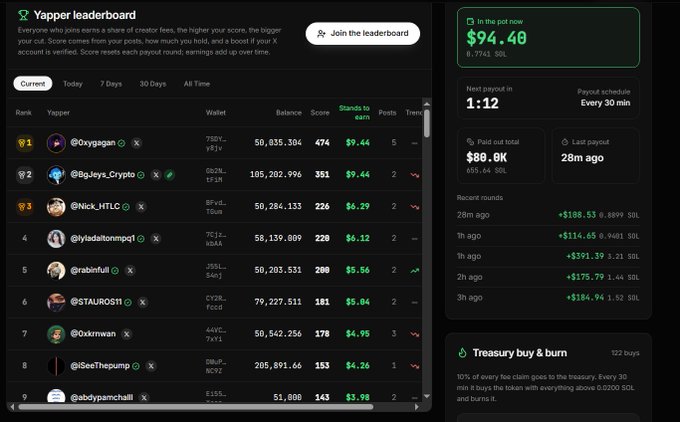Click the downward trend icon for @0xkrnwan

click(x=415, y=334)
